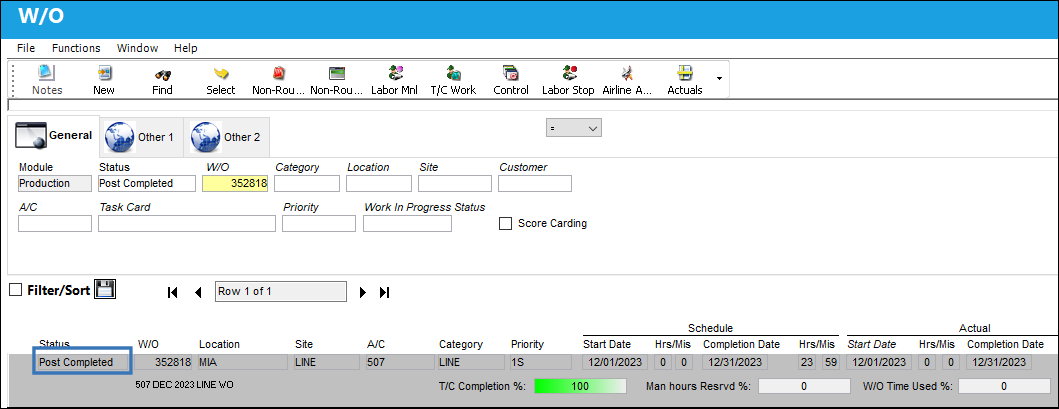Click the MIA location cell
1059x409 pixels.
coord(242,362)
